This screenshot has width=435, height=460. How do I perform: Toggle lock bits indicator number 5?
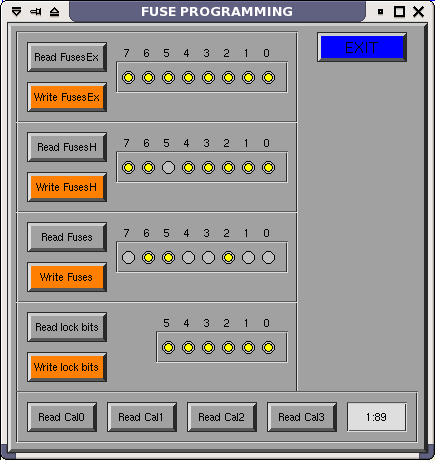tap(168, 348)
